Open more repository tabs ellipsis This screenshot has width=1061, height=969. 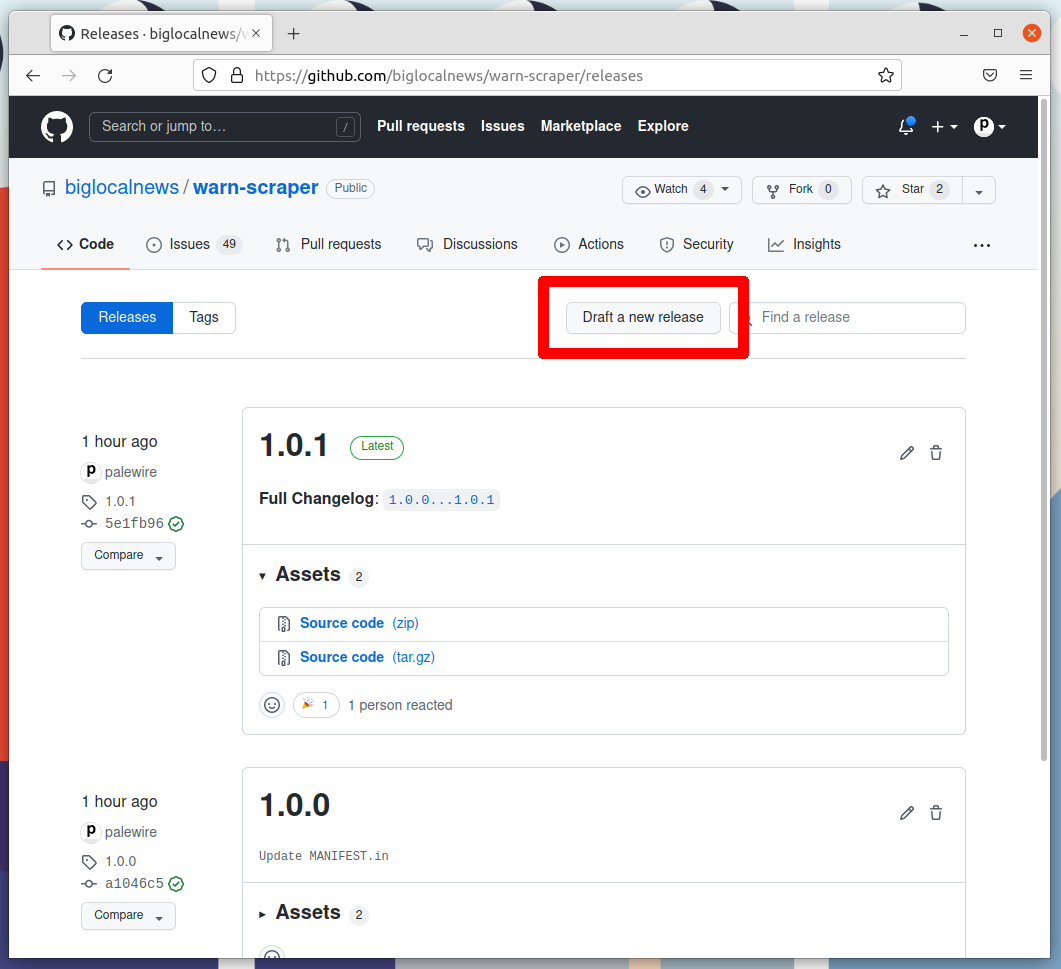pyautogui.click(x=982, y=245)
